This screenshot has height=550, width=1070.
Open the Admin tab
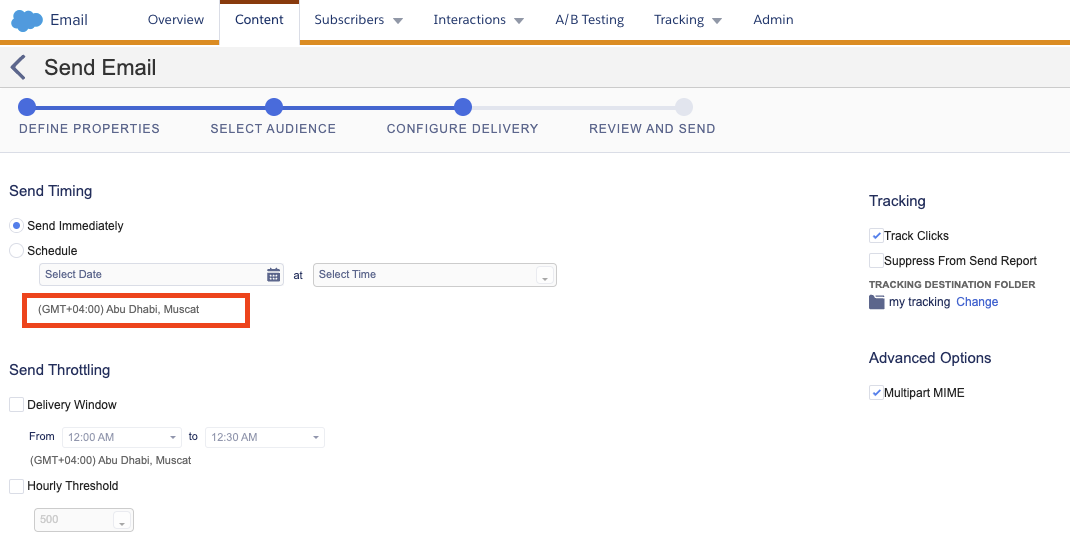[773, 20]
